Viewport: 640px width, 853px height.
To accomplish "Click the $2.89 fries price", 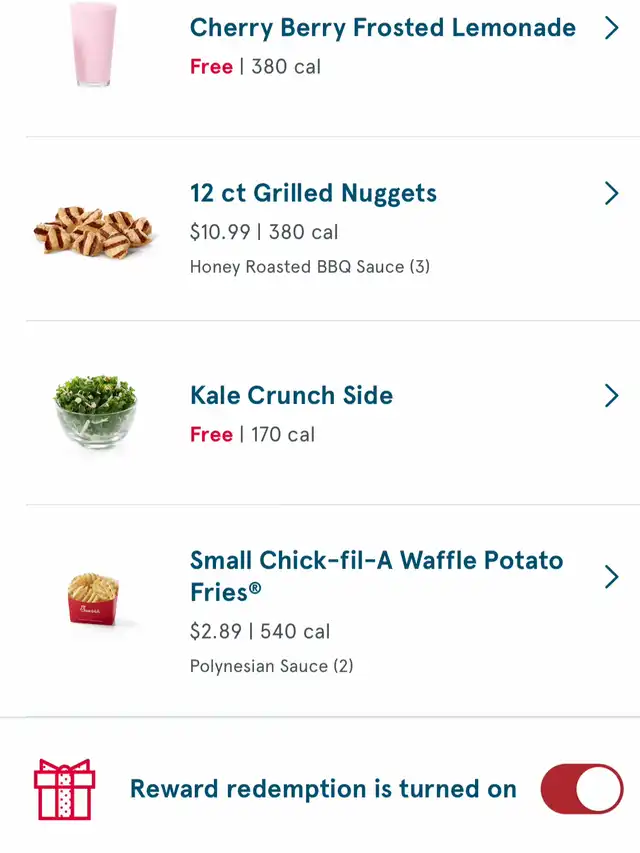I will coord(216,632).
